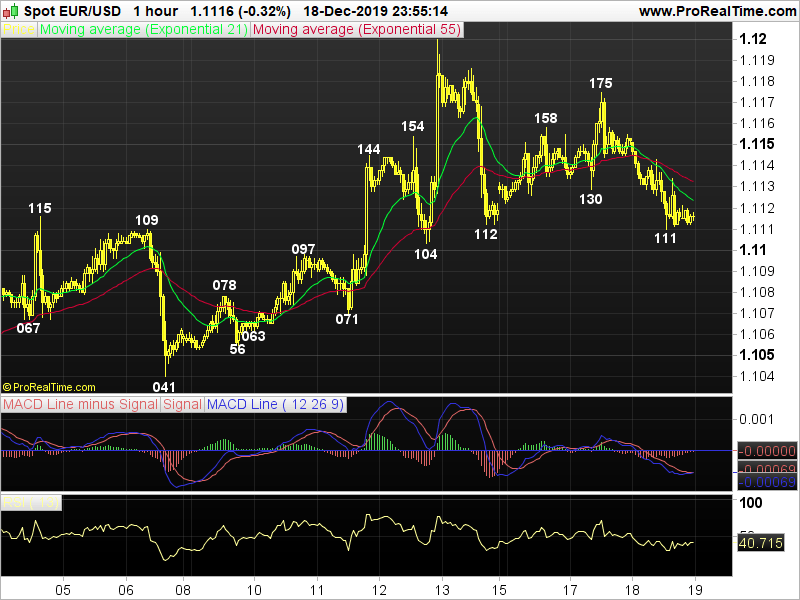This screenshot has height=600, width=800.
Task: Click the 1.105 price axis label
Action: [x=757, y=355]
